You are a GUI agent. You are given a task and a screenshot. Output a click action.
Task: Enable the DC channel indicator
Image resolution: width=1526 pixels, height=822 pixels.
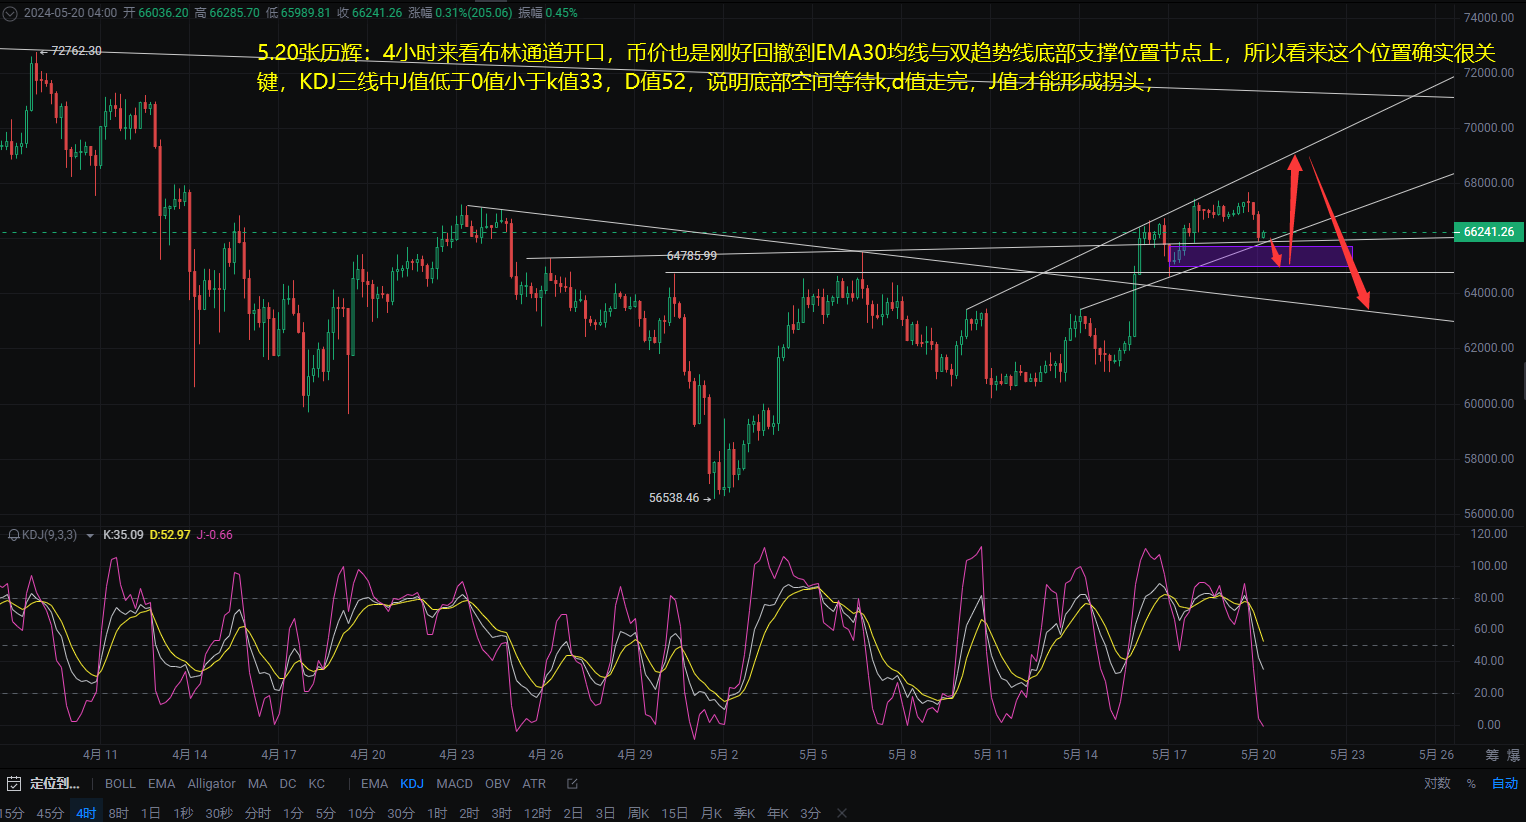pos(288,784)
